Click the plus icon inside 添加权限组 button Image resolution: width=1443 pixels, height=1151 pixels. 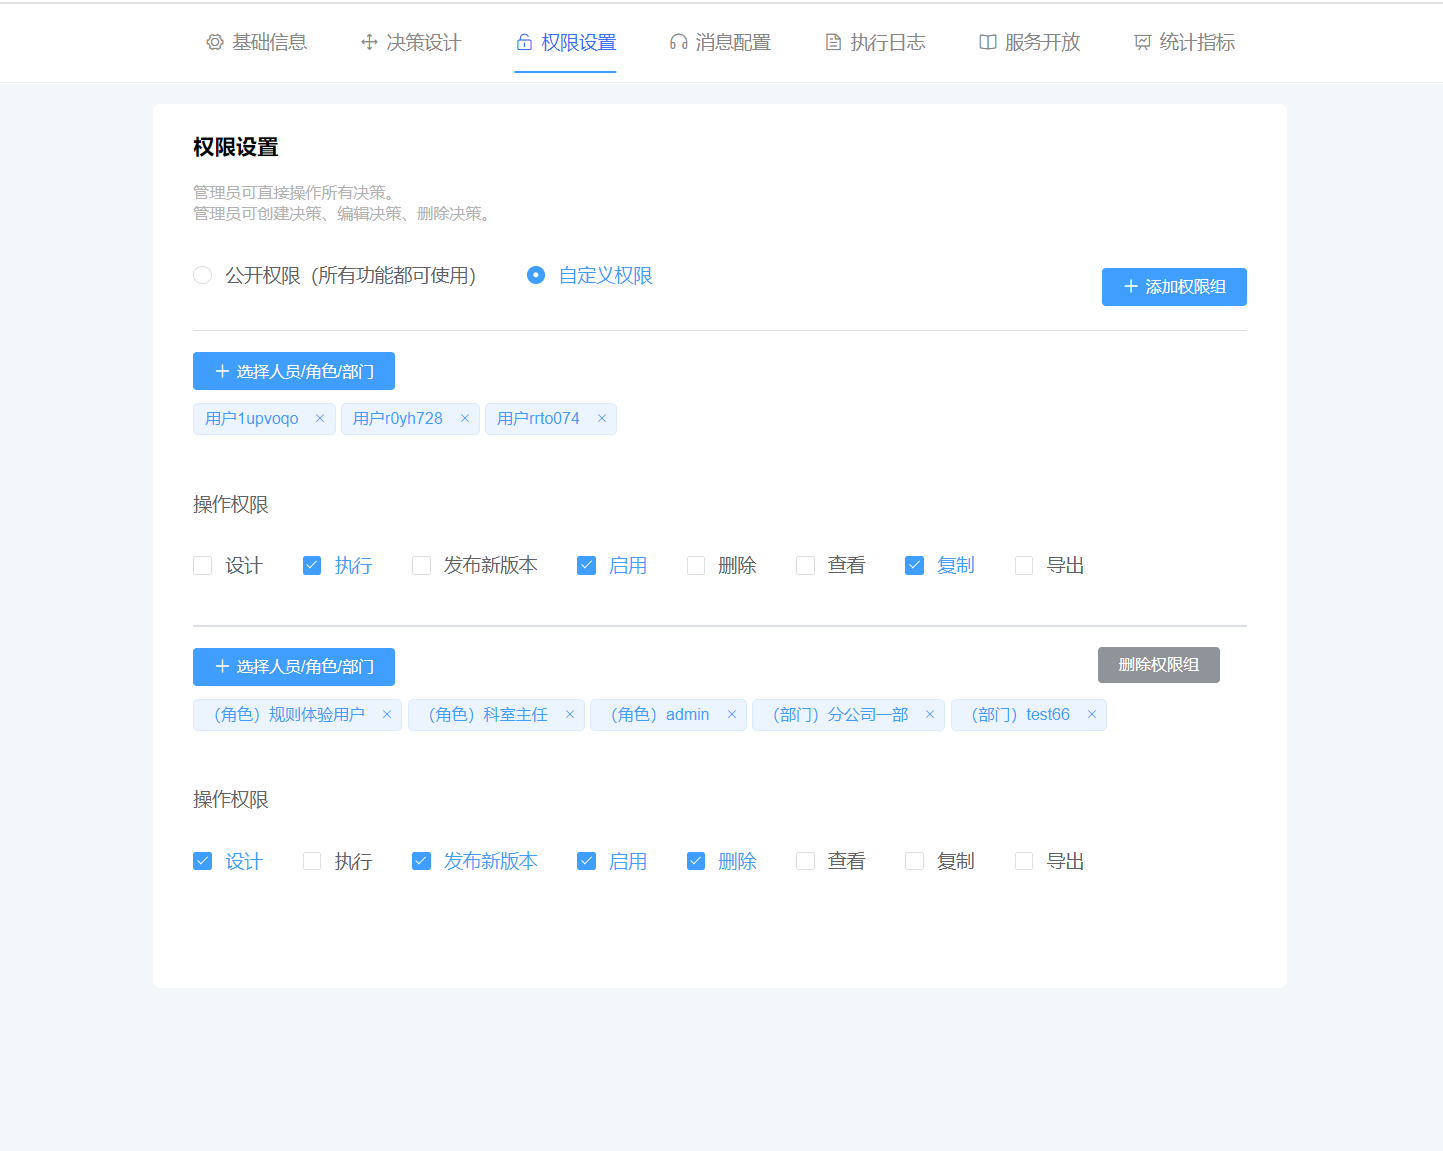(x=1131, y=287)
